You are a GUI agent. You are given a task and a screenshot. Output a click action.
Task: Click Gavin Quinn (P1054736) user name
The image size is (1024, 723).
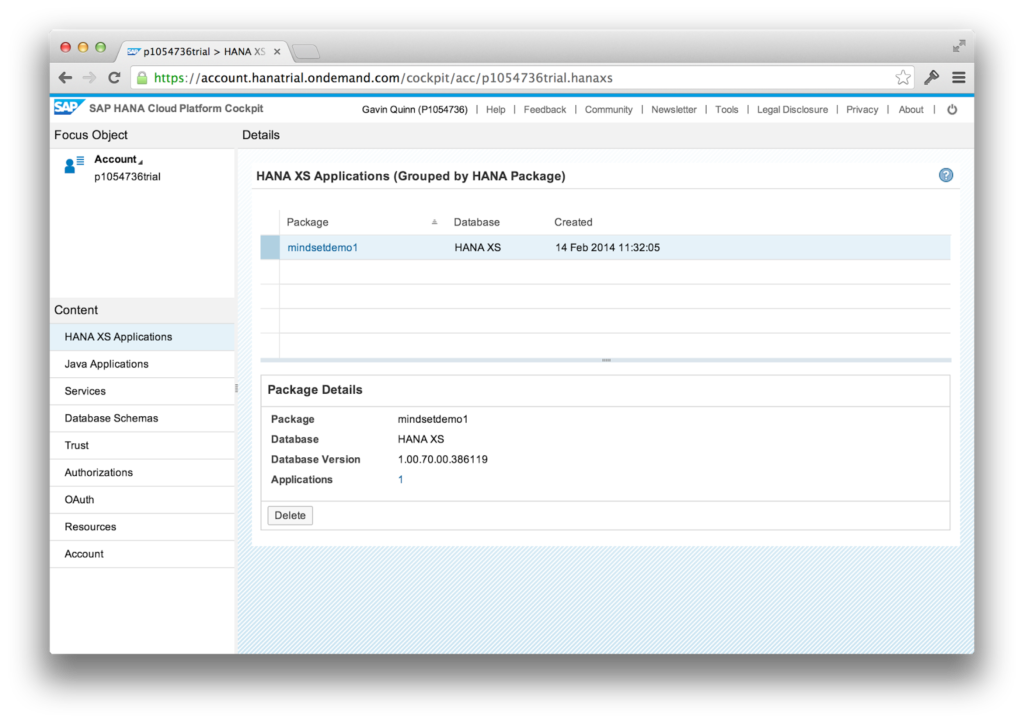coord(415,110)
